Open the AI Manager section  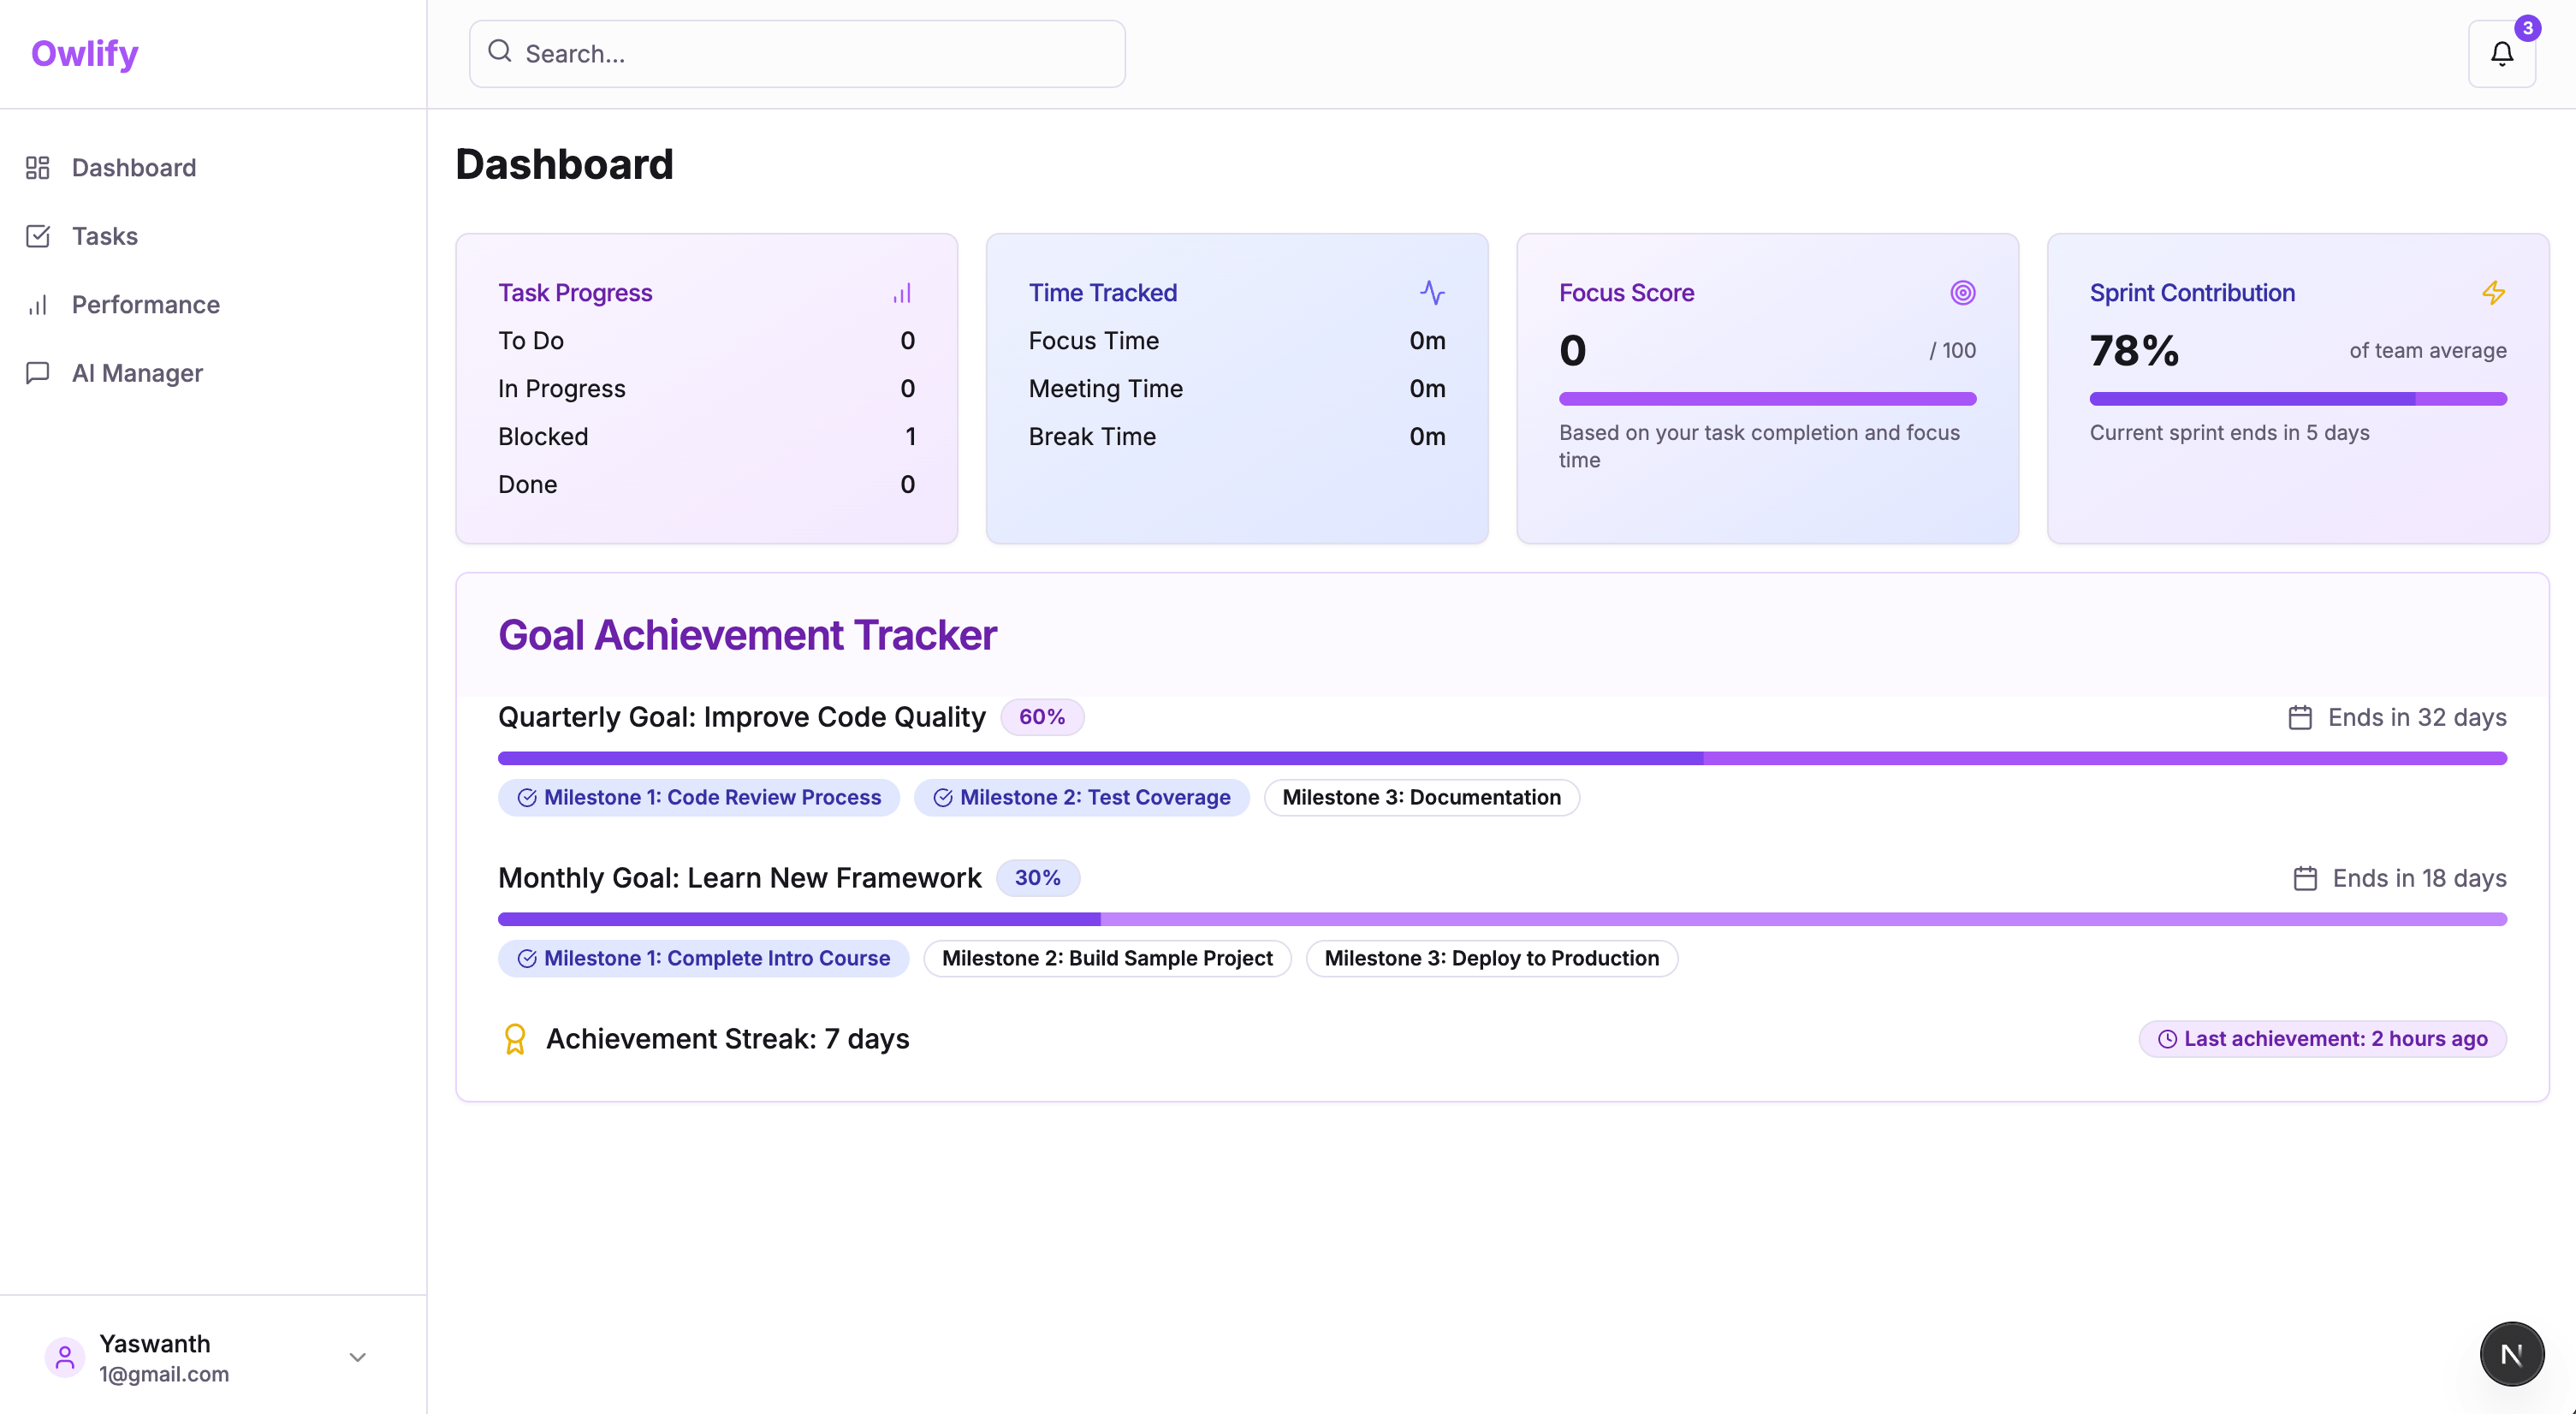[x=137, y=372]
